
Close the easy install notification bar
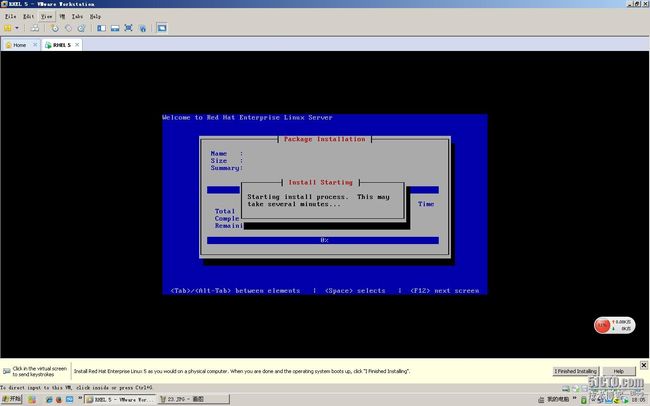644,365
